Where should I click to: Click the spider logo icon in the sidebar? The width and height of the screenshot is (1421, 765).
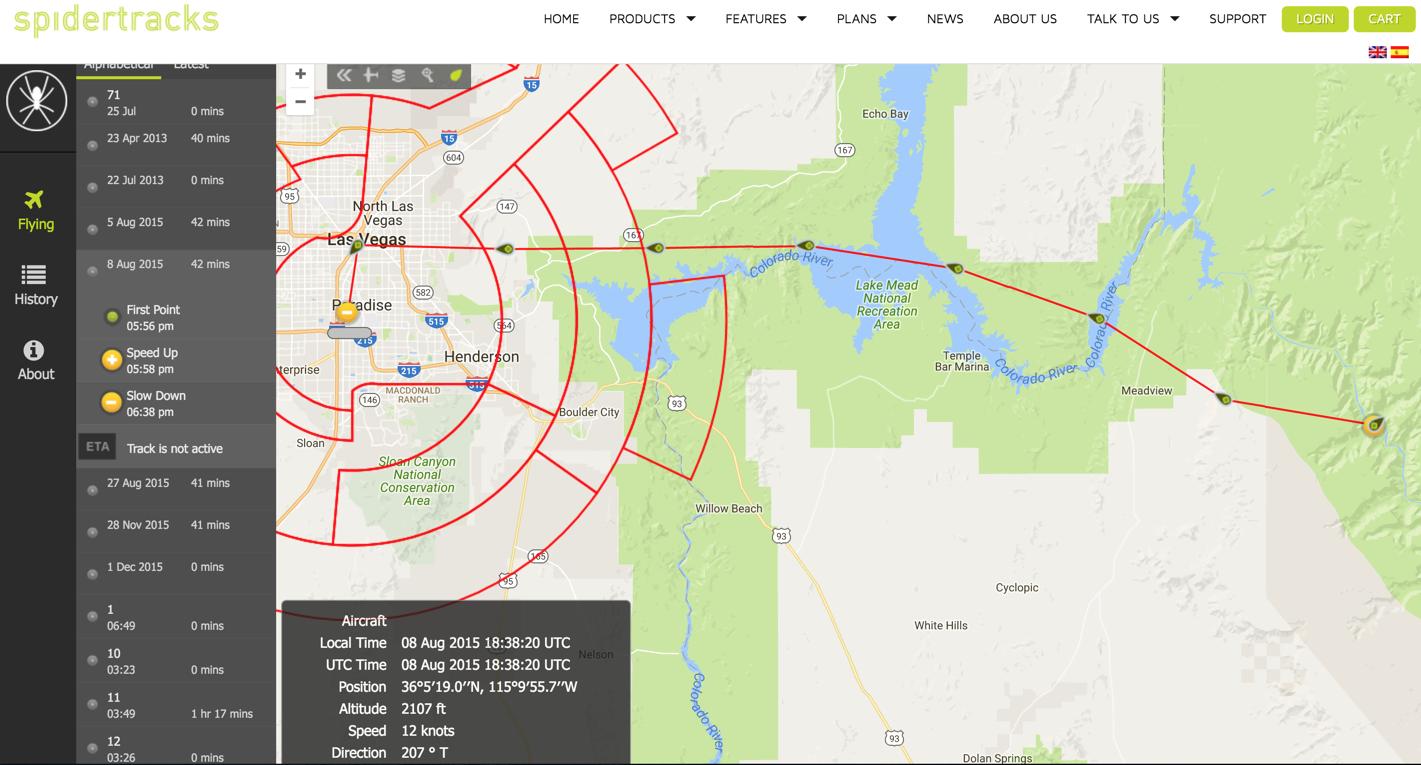(37, 101)
